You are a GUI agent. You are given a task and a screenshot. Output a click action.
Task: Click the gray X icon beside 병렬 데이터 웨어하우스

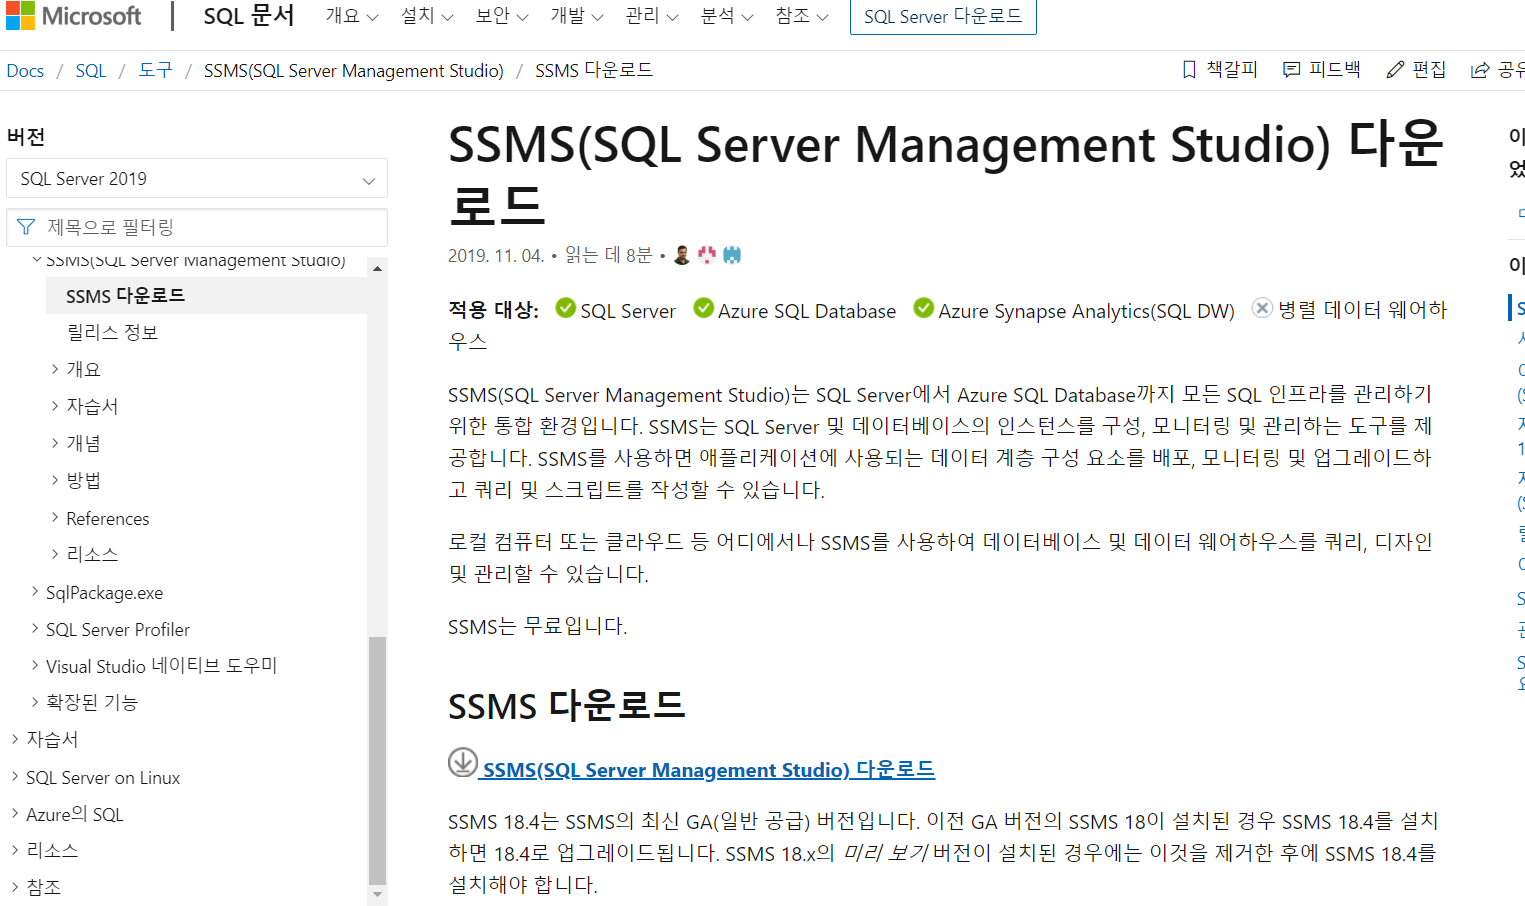[1263, 308]
